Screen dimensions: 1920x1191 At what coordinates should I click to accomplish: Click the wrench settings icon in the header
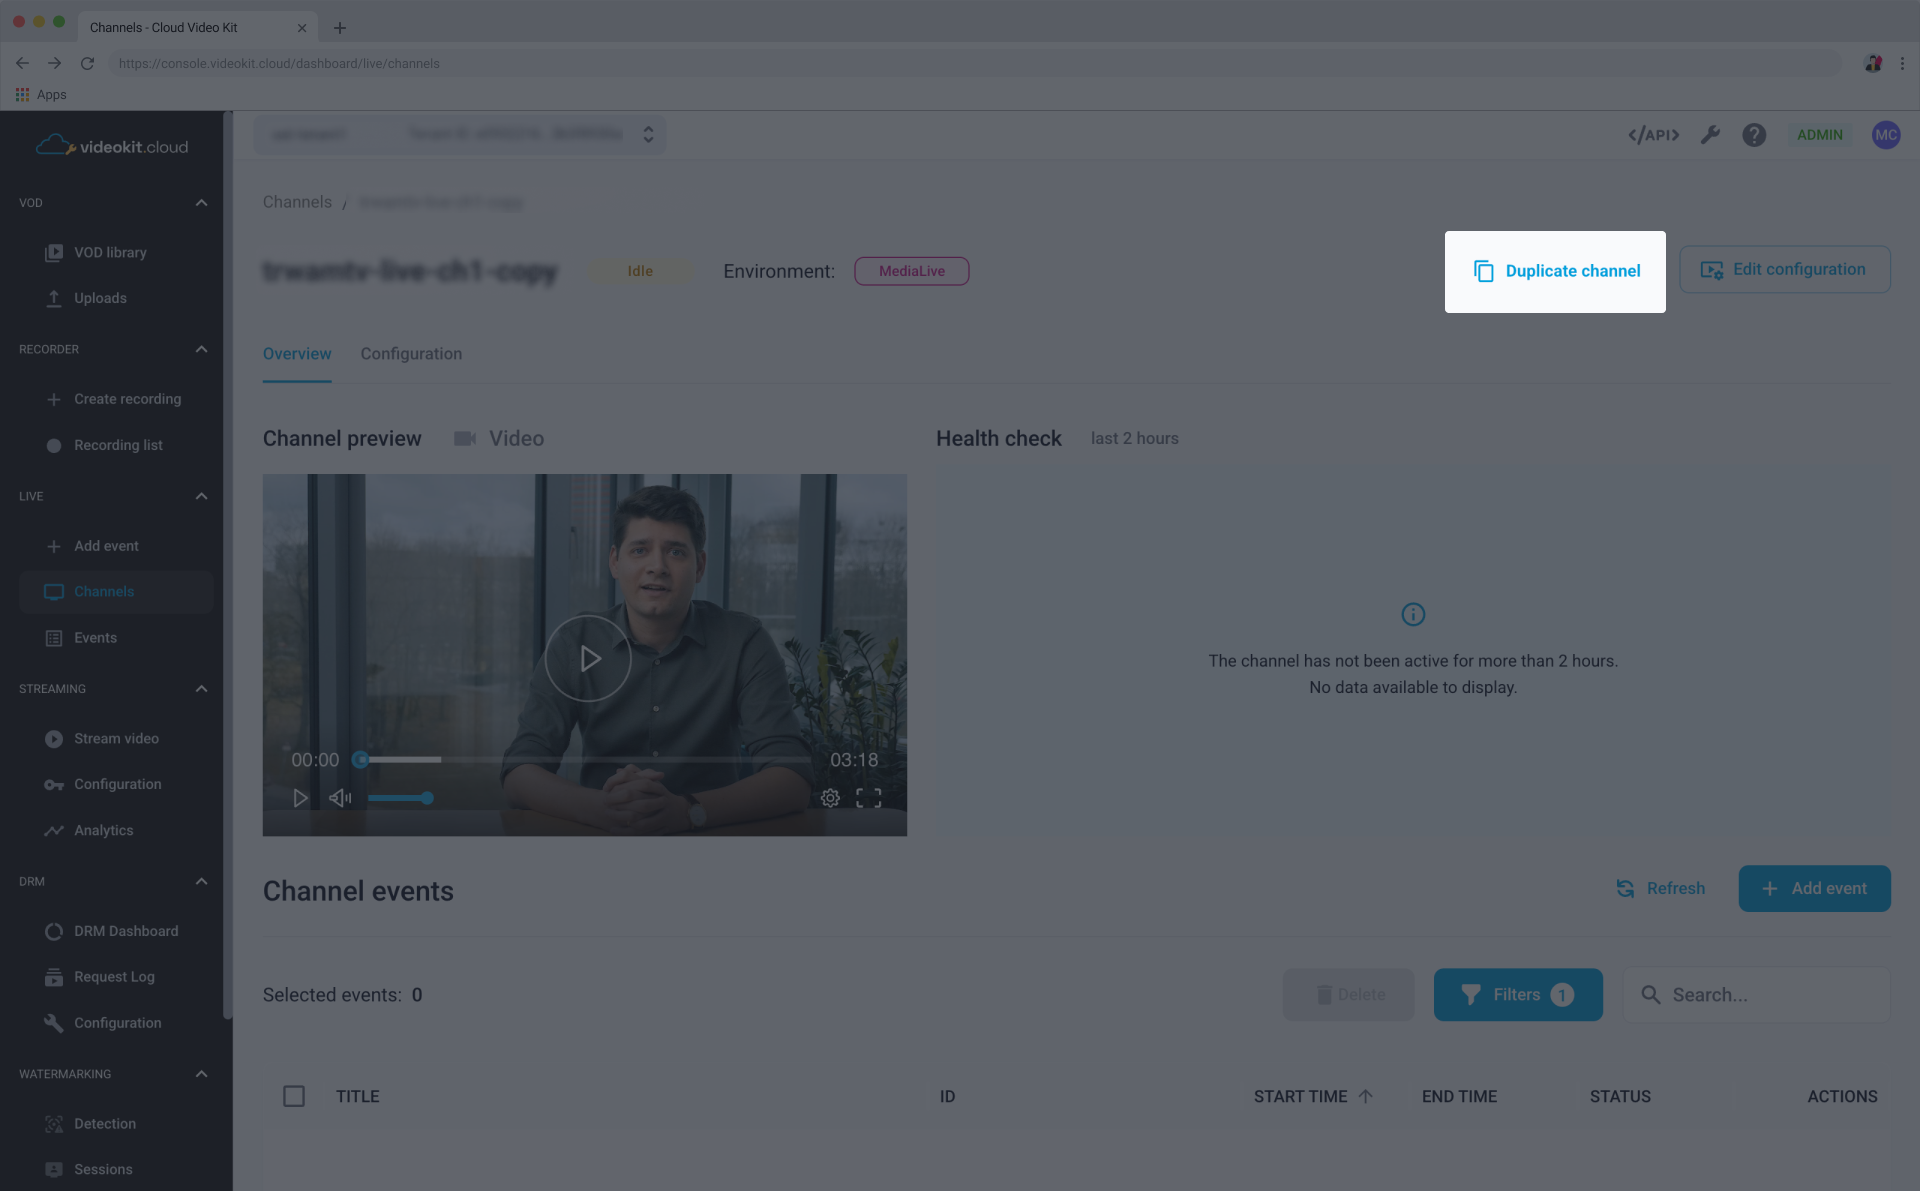(x=1710, y=134)
